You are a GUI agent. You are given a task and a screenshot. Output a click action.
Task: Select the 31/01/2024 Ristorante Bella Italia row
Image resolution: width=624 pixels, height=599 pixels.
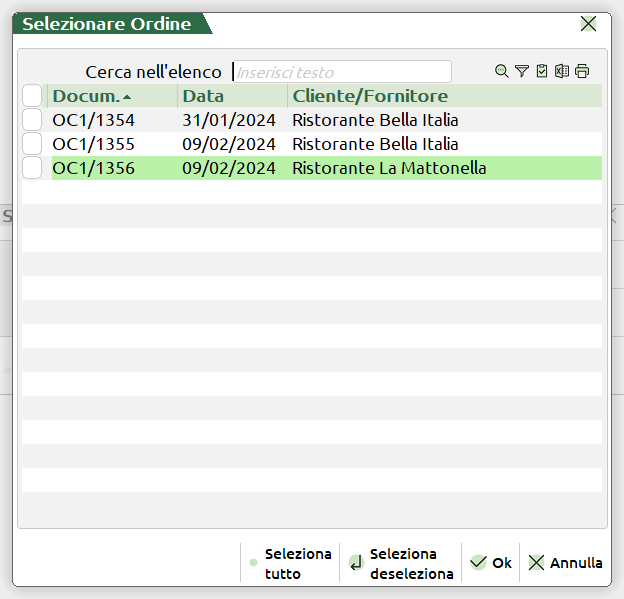375,120
